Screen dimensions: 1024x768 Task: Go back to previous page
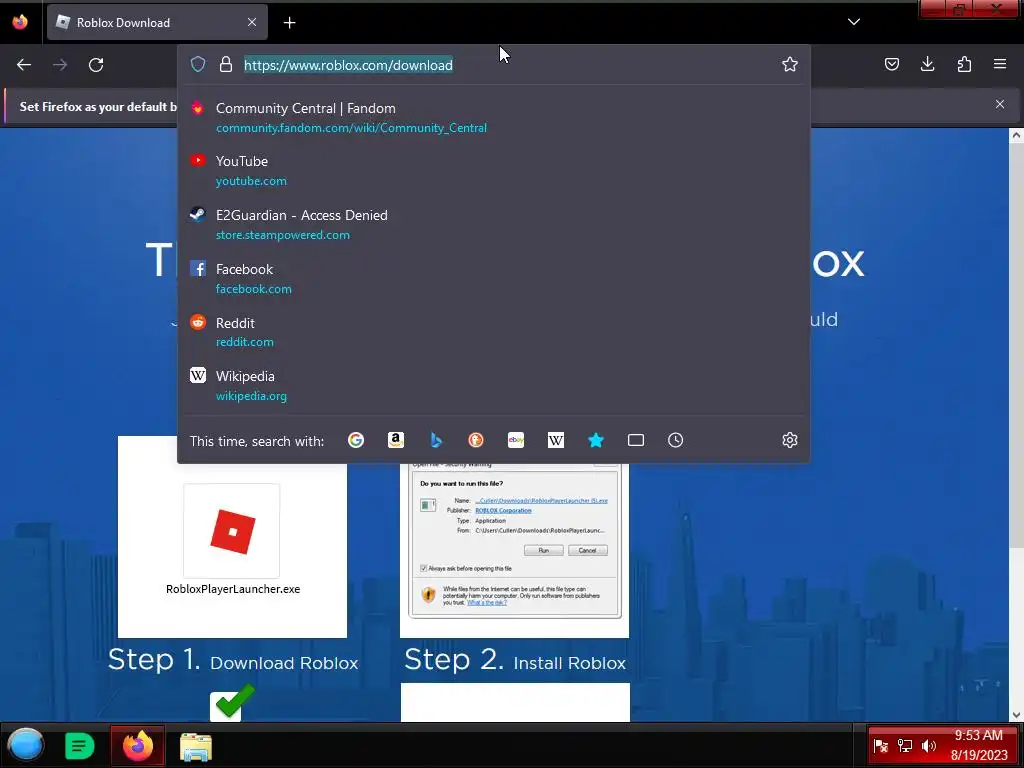24,65
